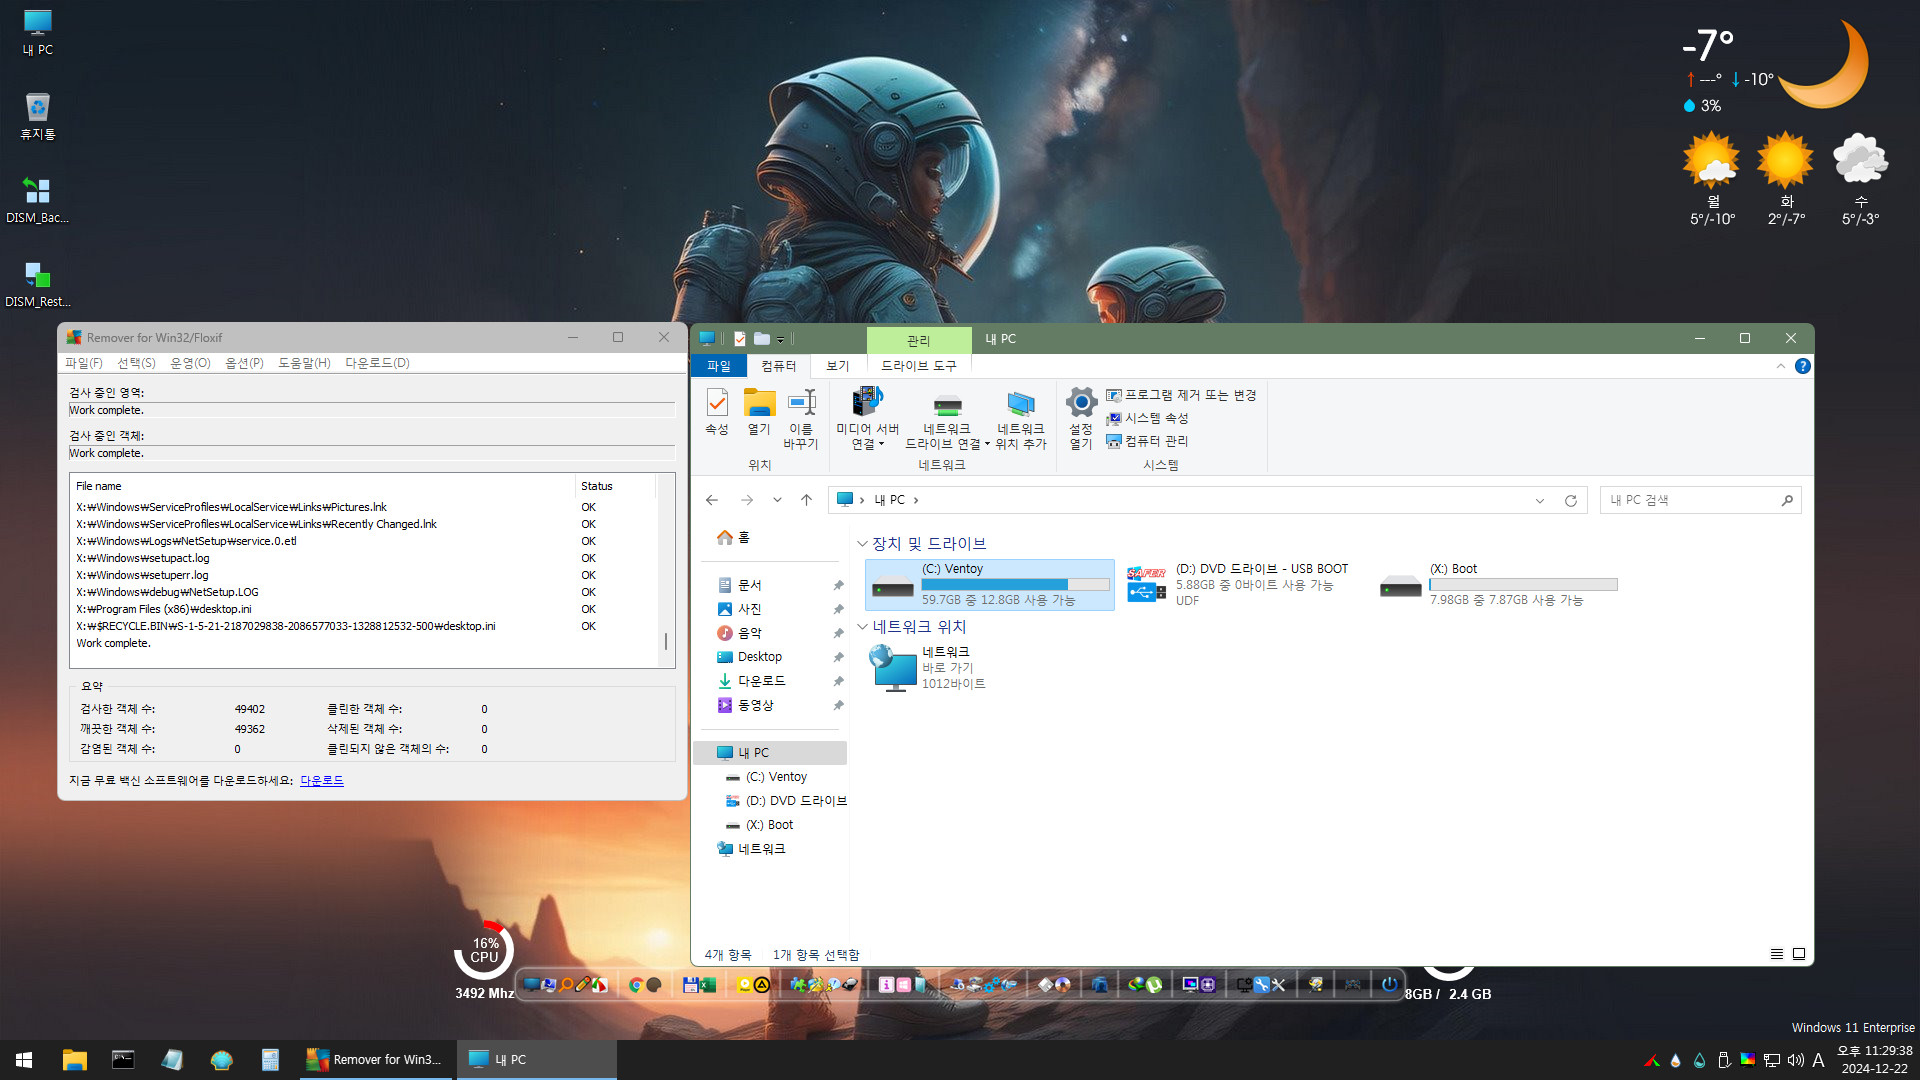Screen dimensions: 1920x1080
Task: Switch to details view in Explorer status bar
Action: (x=1777, y=954)
